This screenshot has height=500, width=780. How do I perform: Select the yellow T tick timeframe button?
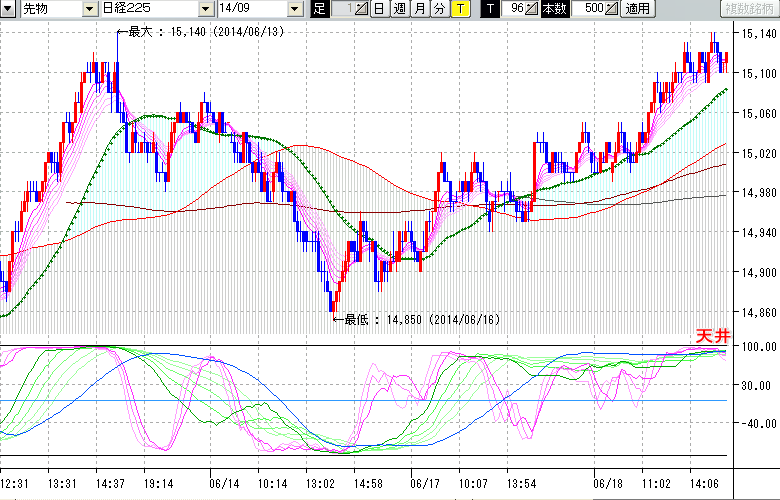click(x=459, y=9)
